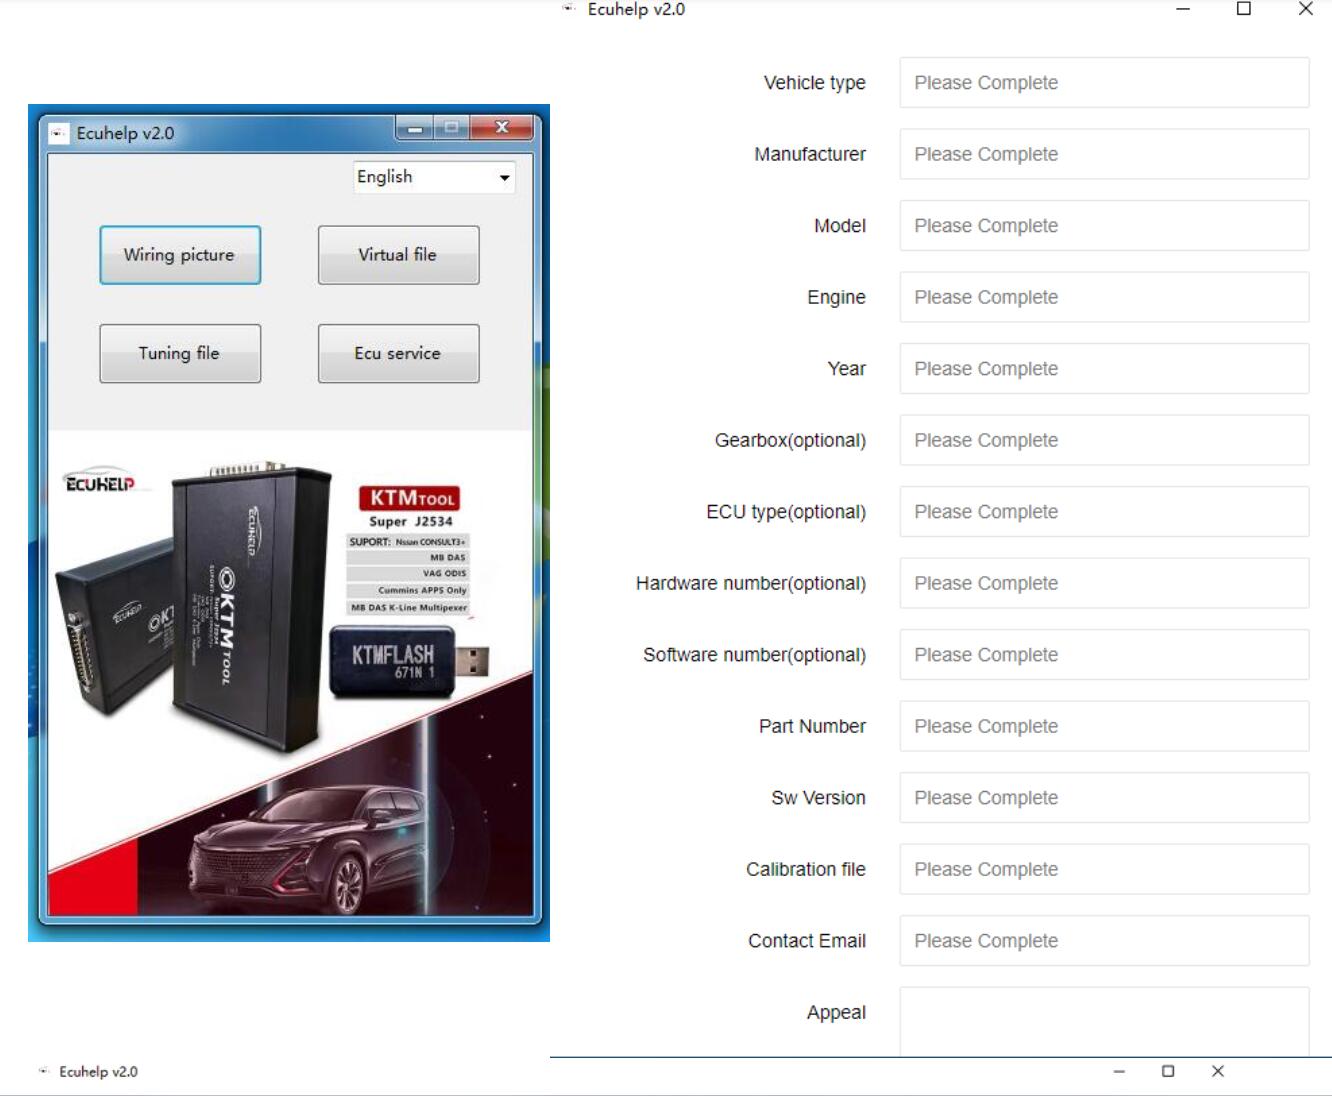The image size is (1332, 1096).
Task: Click the Vehicle type input field
Action: 1103,83
